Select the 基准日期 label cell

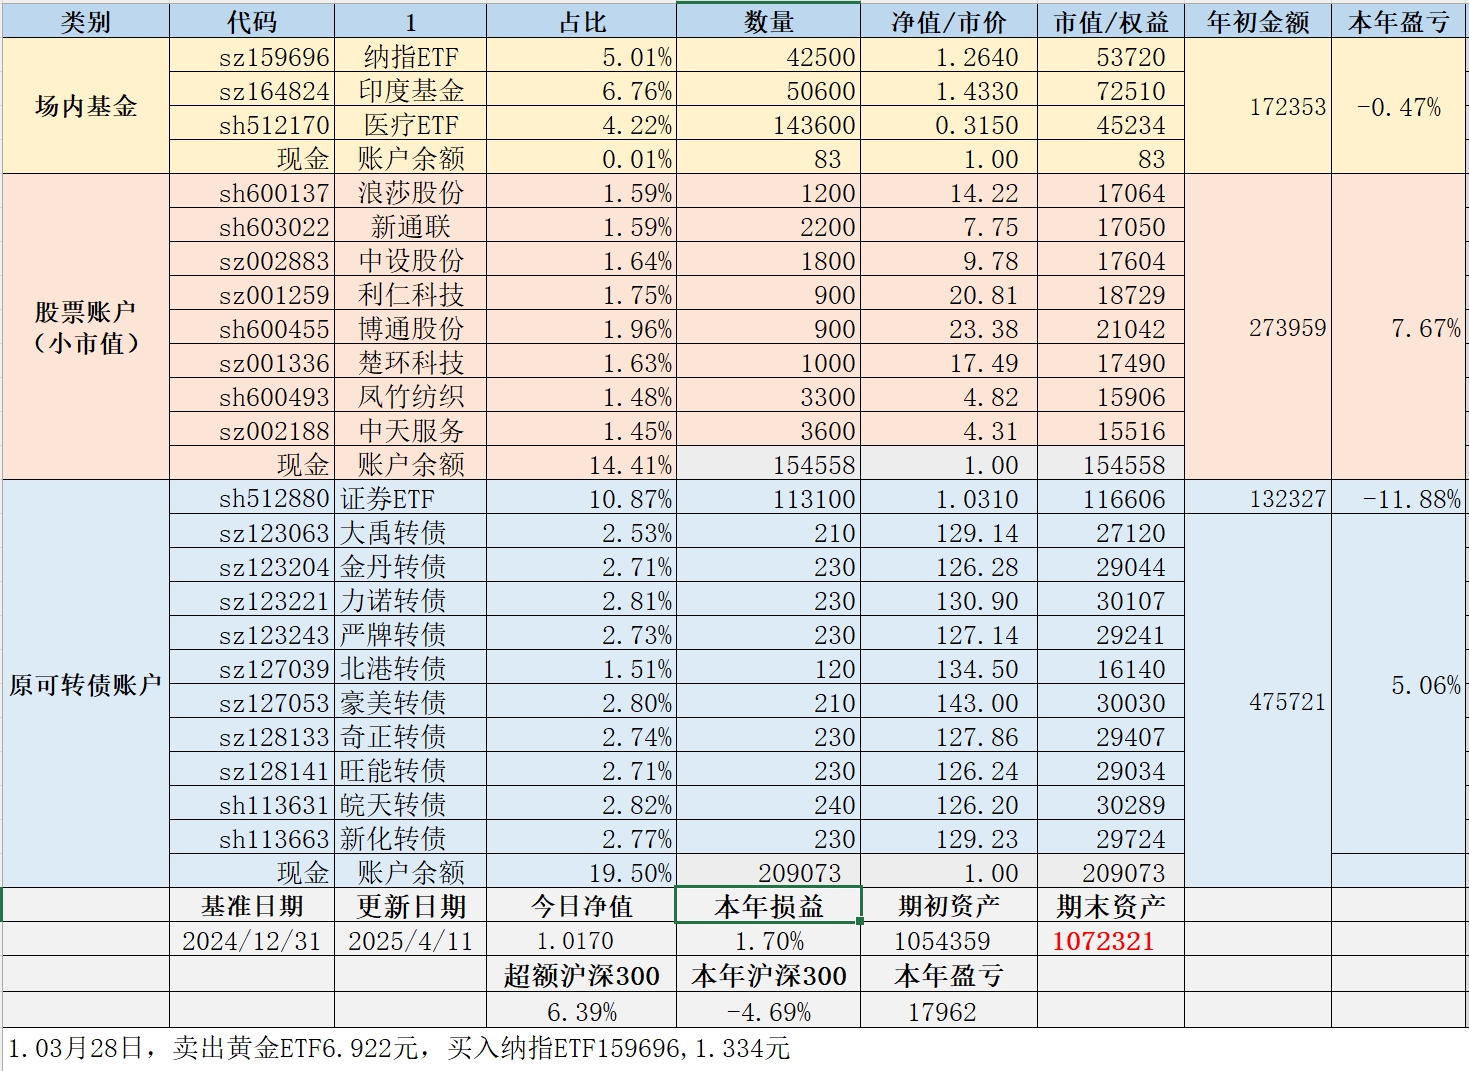tap(252, 906)
